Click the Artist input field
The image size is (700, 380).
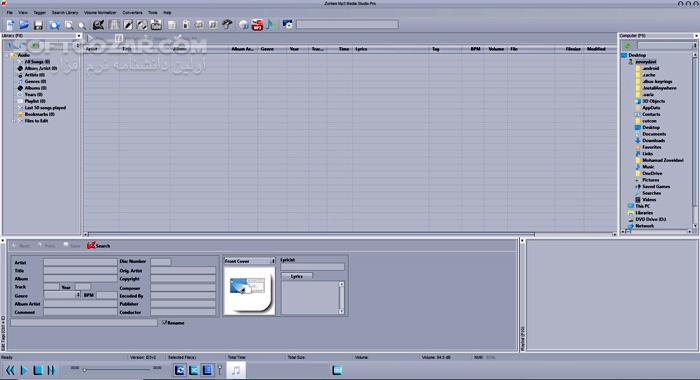click(x=80, y=262)
